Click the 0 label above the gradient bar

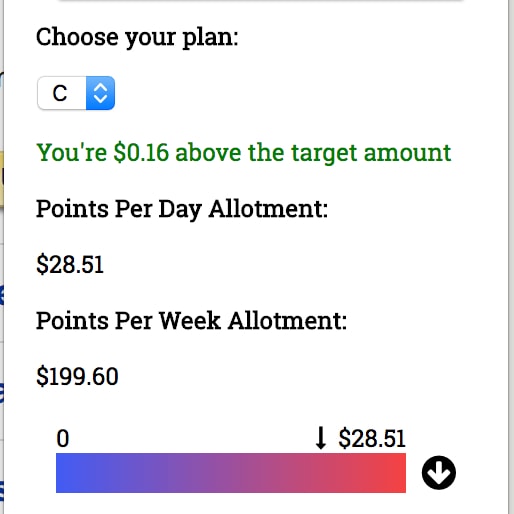pos(63,438)
